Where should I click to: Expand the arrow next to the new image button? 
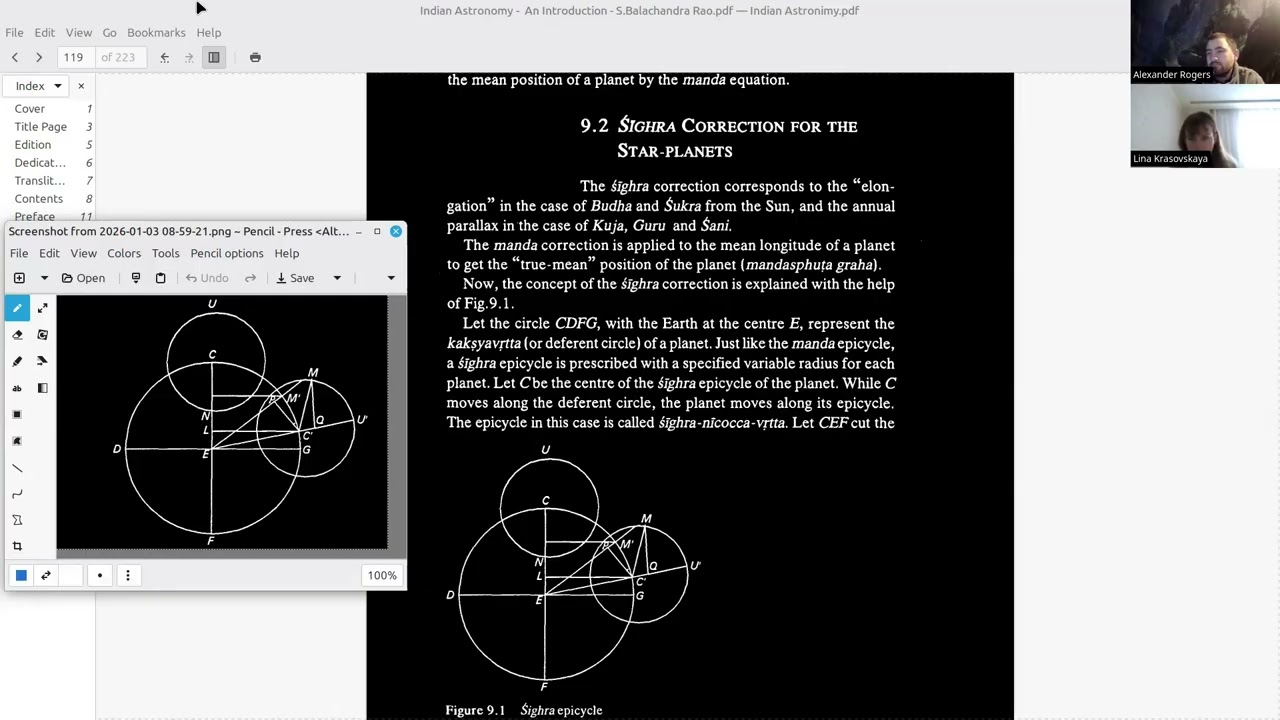[44, 278]
